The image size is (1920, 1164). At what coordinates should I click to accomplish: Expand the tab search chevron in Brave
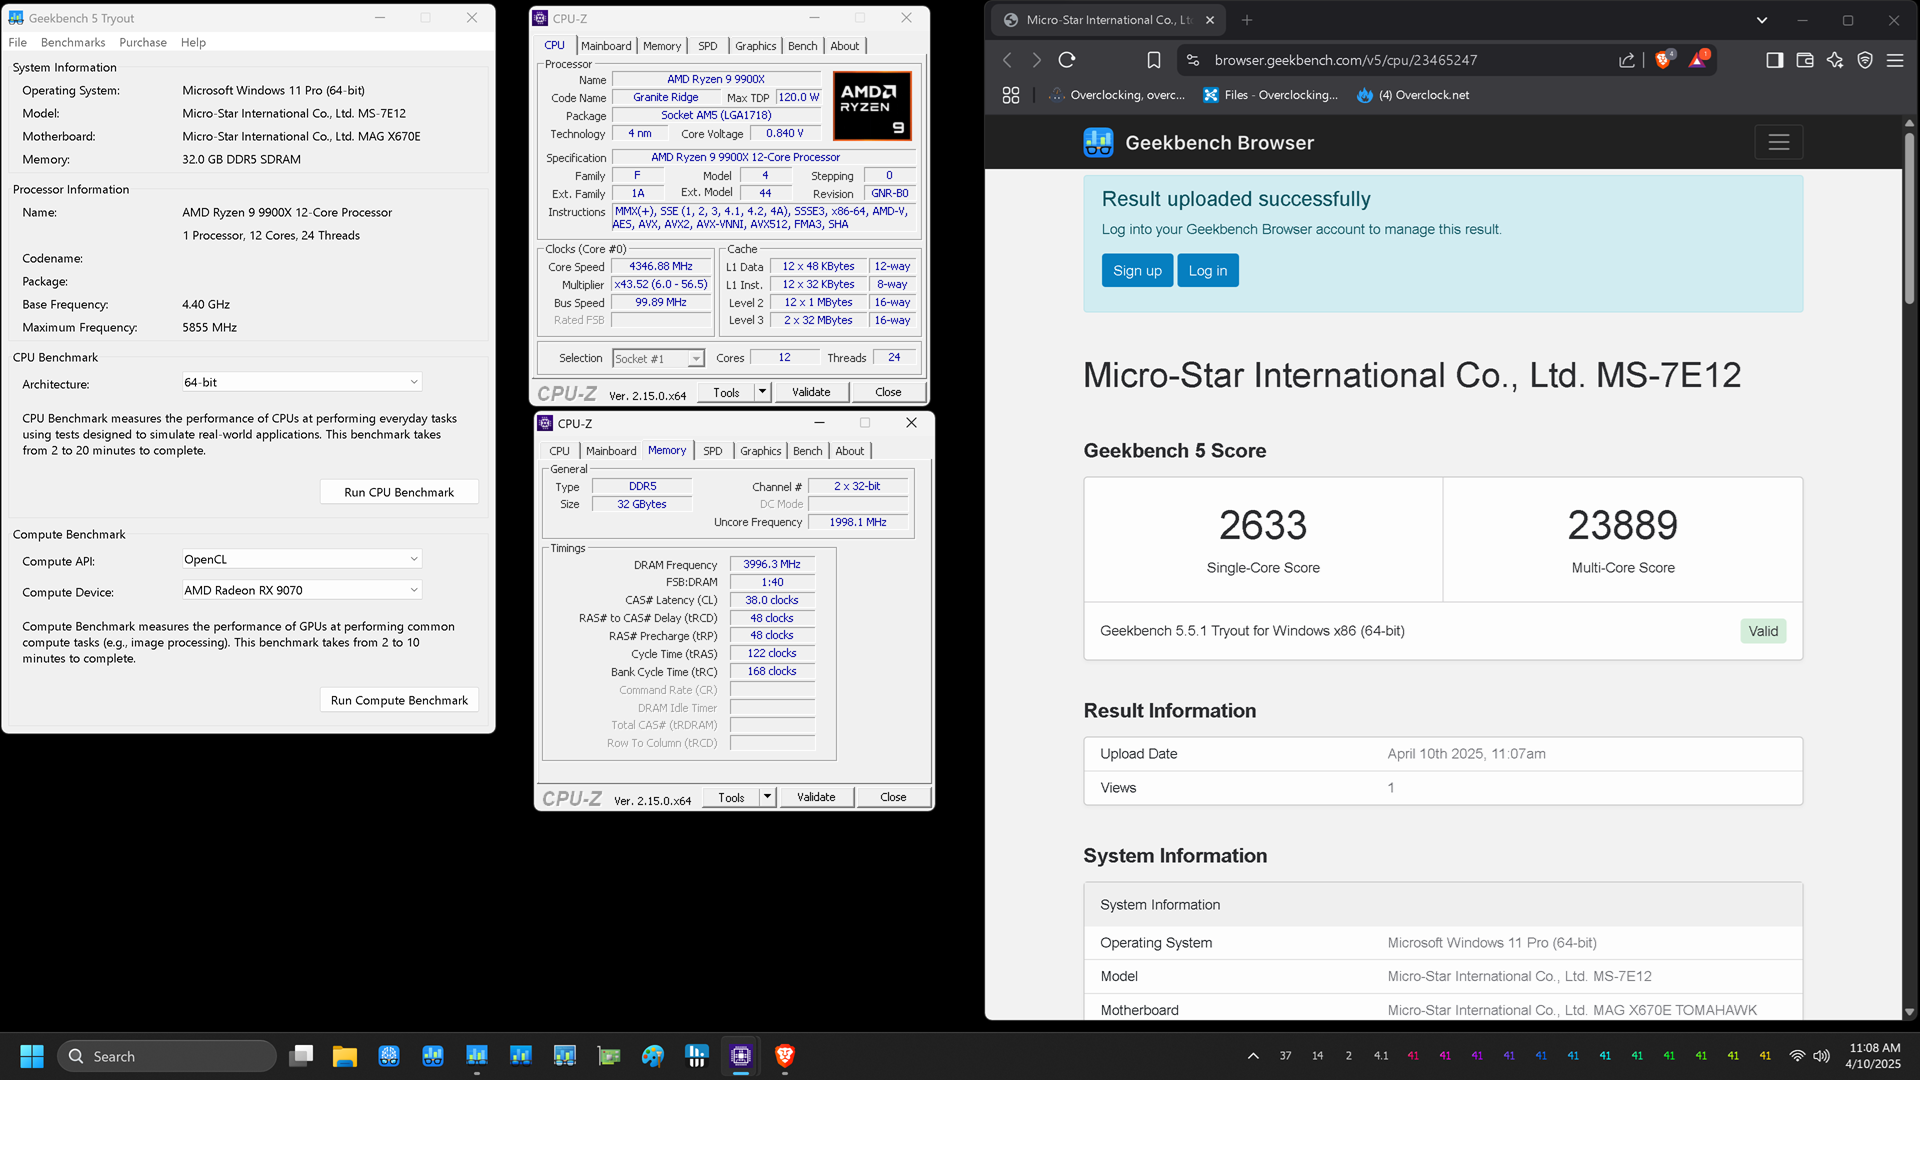coord(1762,20)
